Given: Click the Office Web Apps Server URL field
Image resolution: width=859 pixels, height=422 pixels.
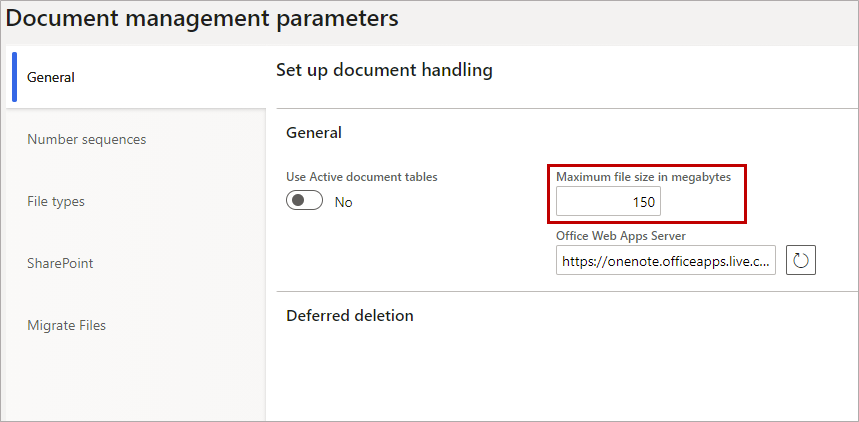Looking at the screenshot, I should 666,260.
